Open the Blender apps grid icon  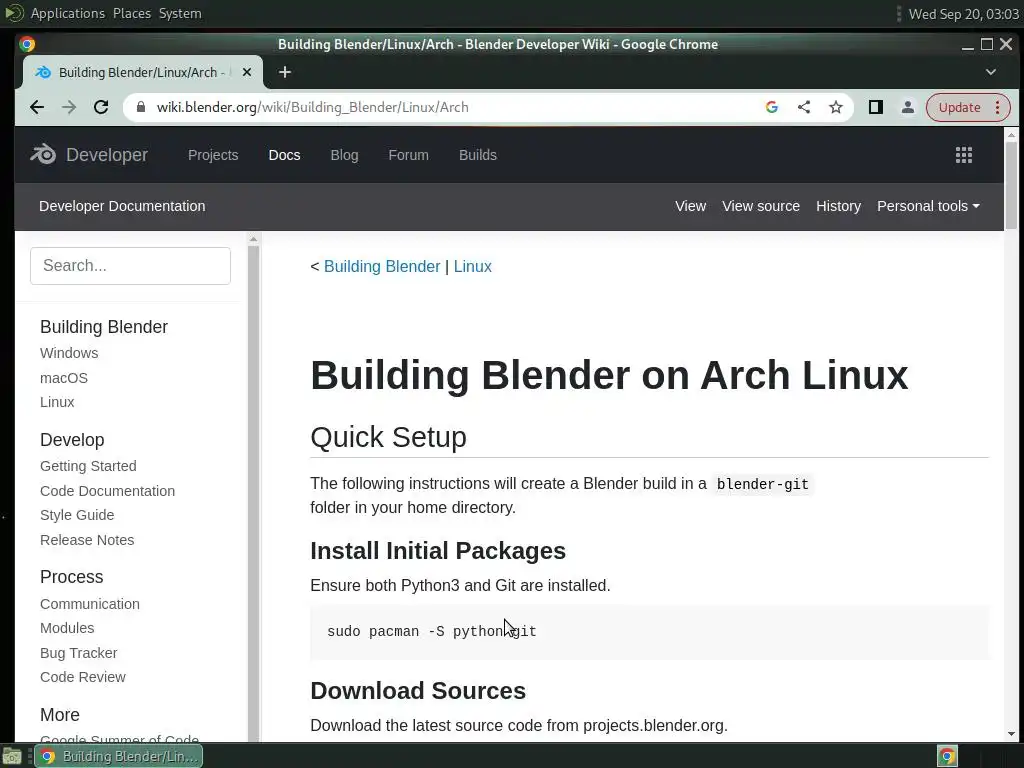(964, 155)
